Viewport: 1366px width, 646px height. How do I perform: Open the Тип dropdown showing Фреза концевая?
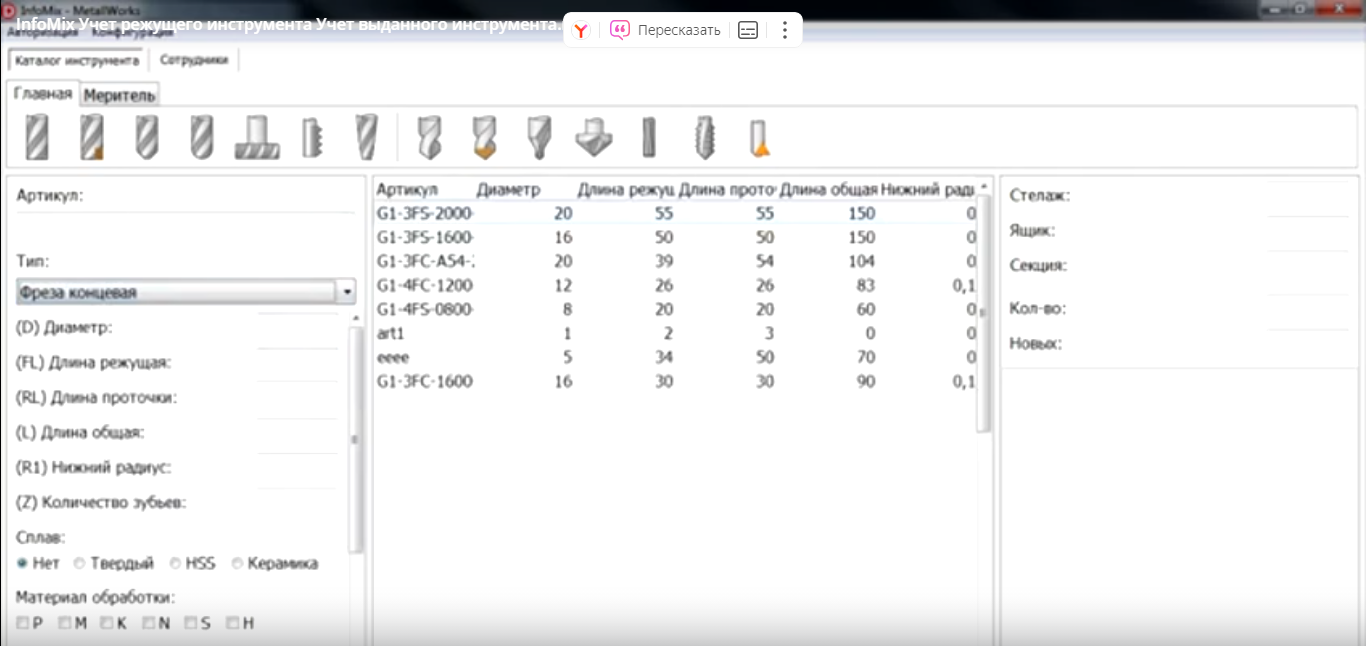tap(347, 292)
